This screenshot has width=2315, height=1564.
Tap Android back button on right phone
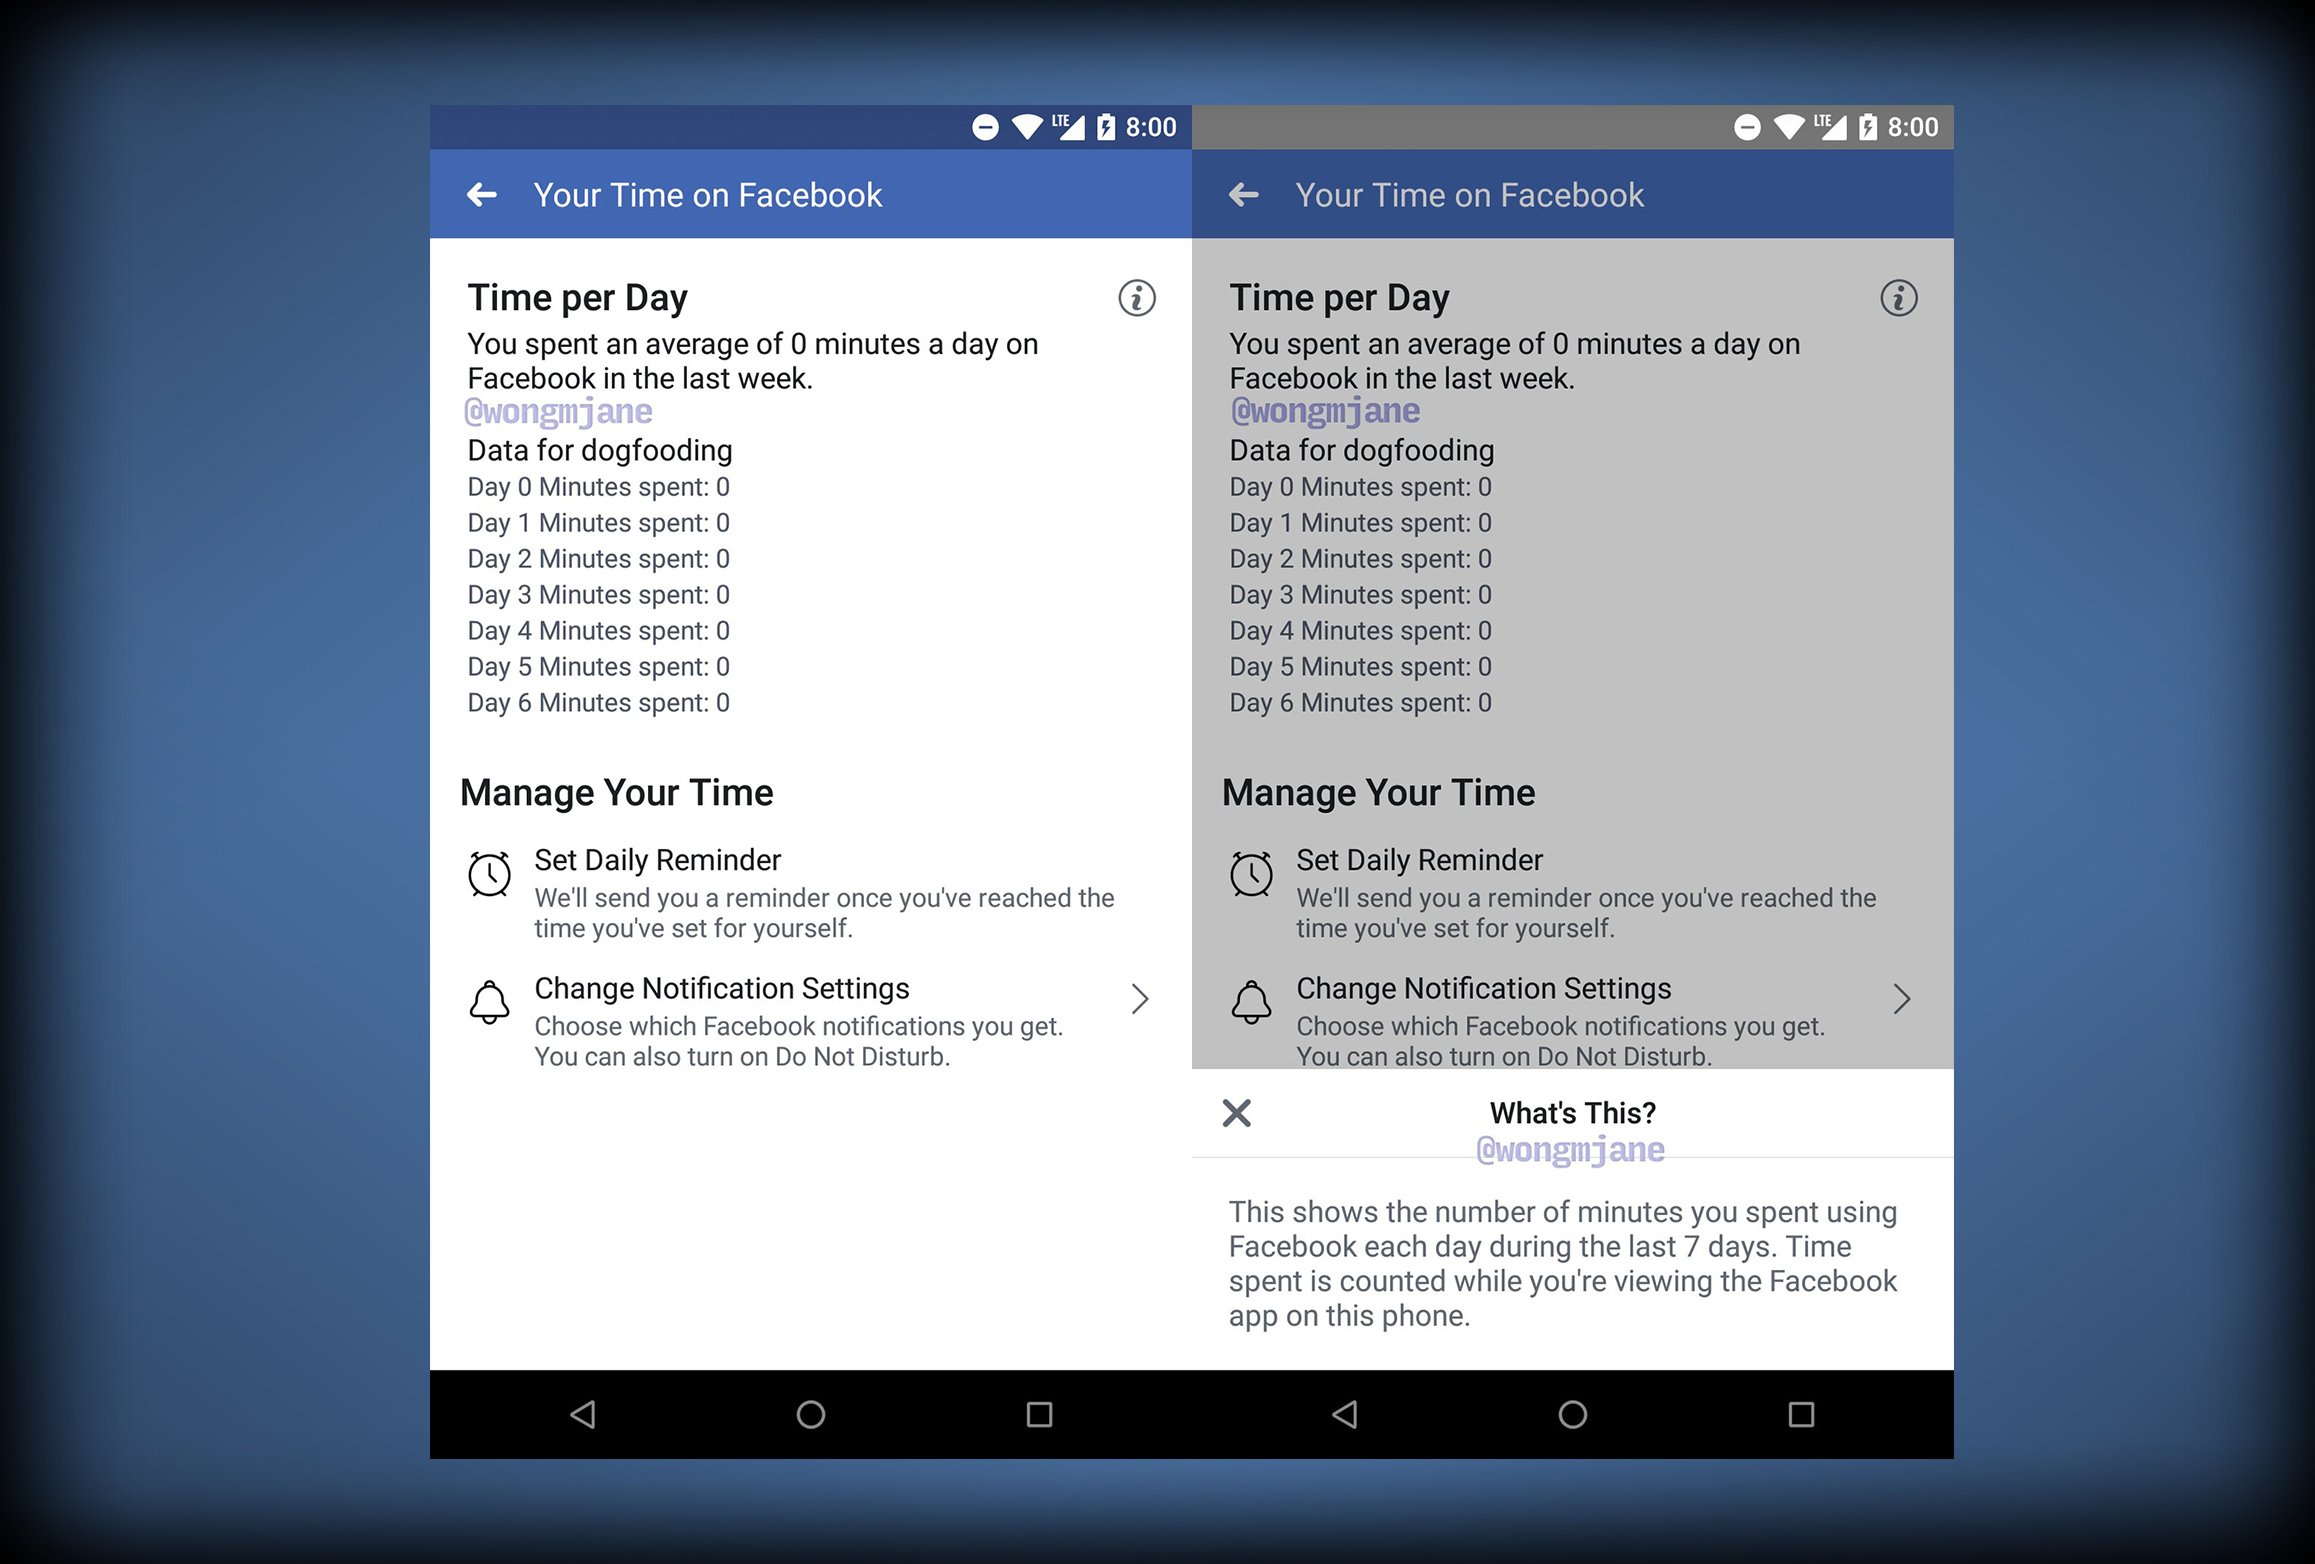point(1345,1414)
